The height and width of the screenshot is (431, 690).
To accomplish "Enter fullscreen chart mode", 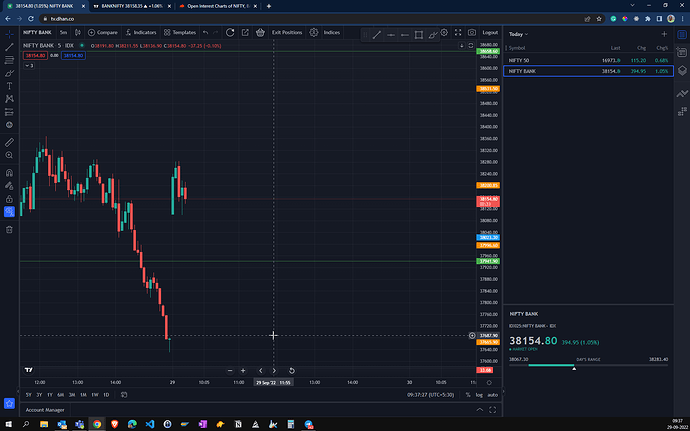I will tap(458, 33).
